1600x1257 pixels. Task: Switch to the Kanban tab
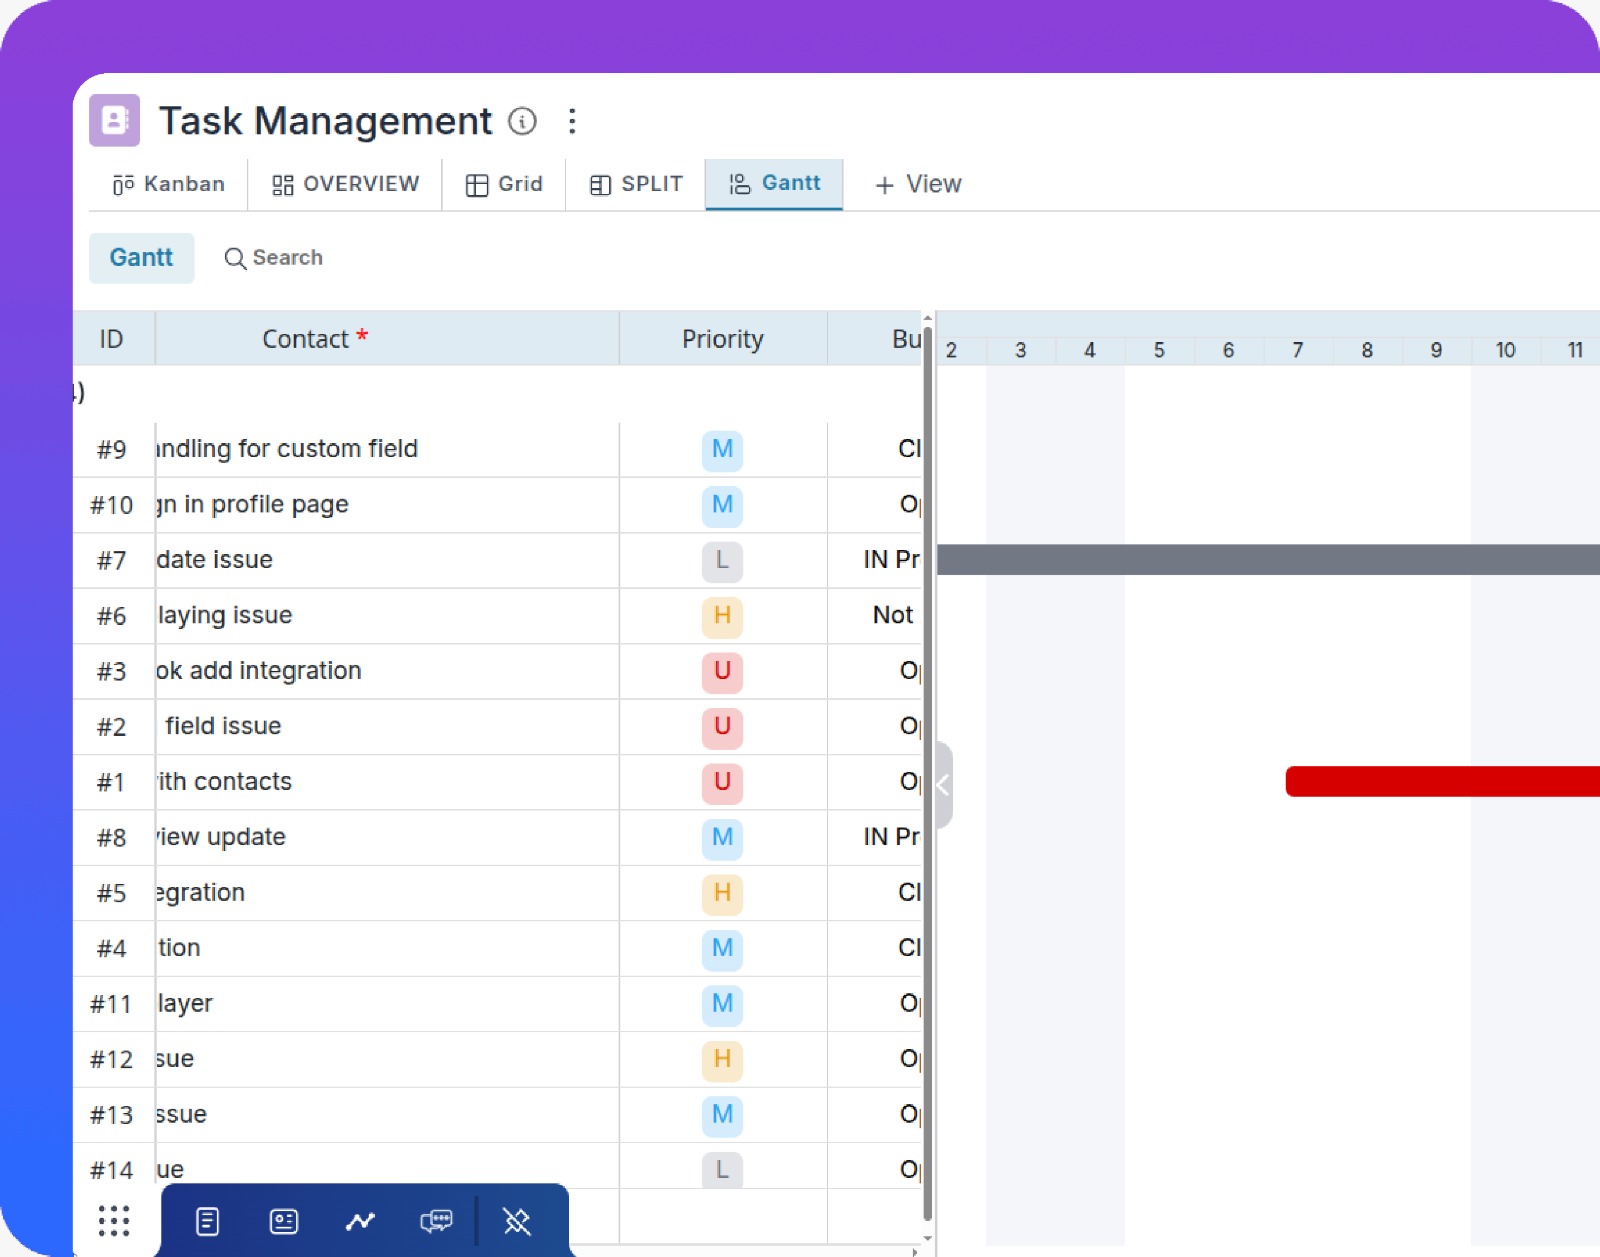tap(167, 184)
